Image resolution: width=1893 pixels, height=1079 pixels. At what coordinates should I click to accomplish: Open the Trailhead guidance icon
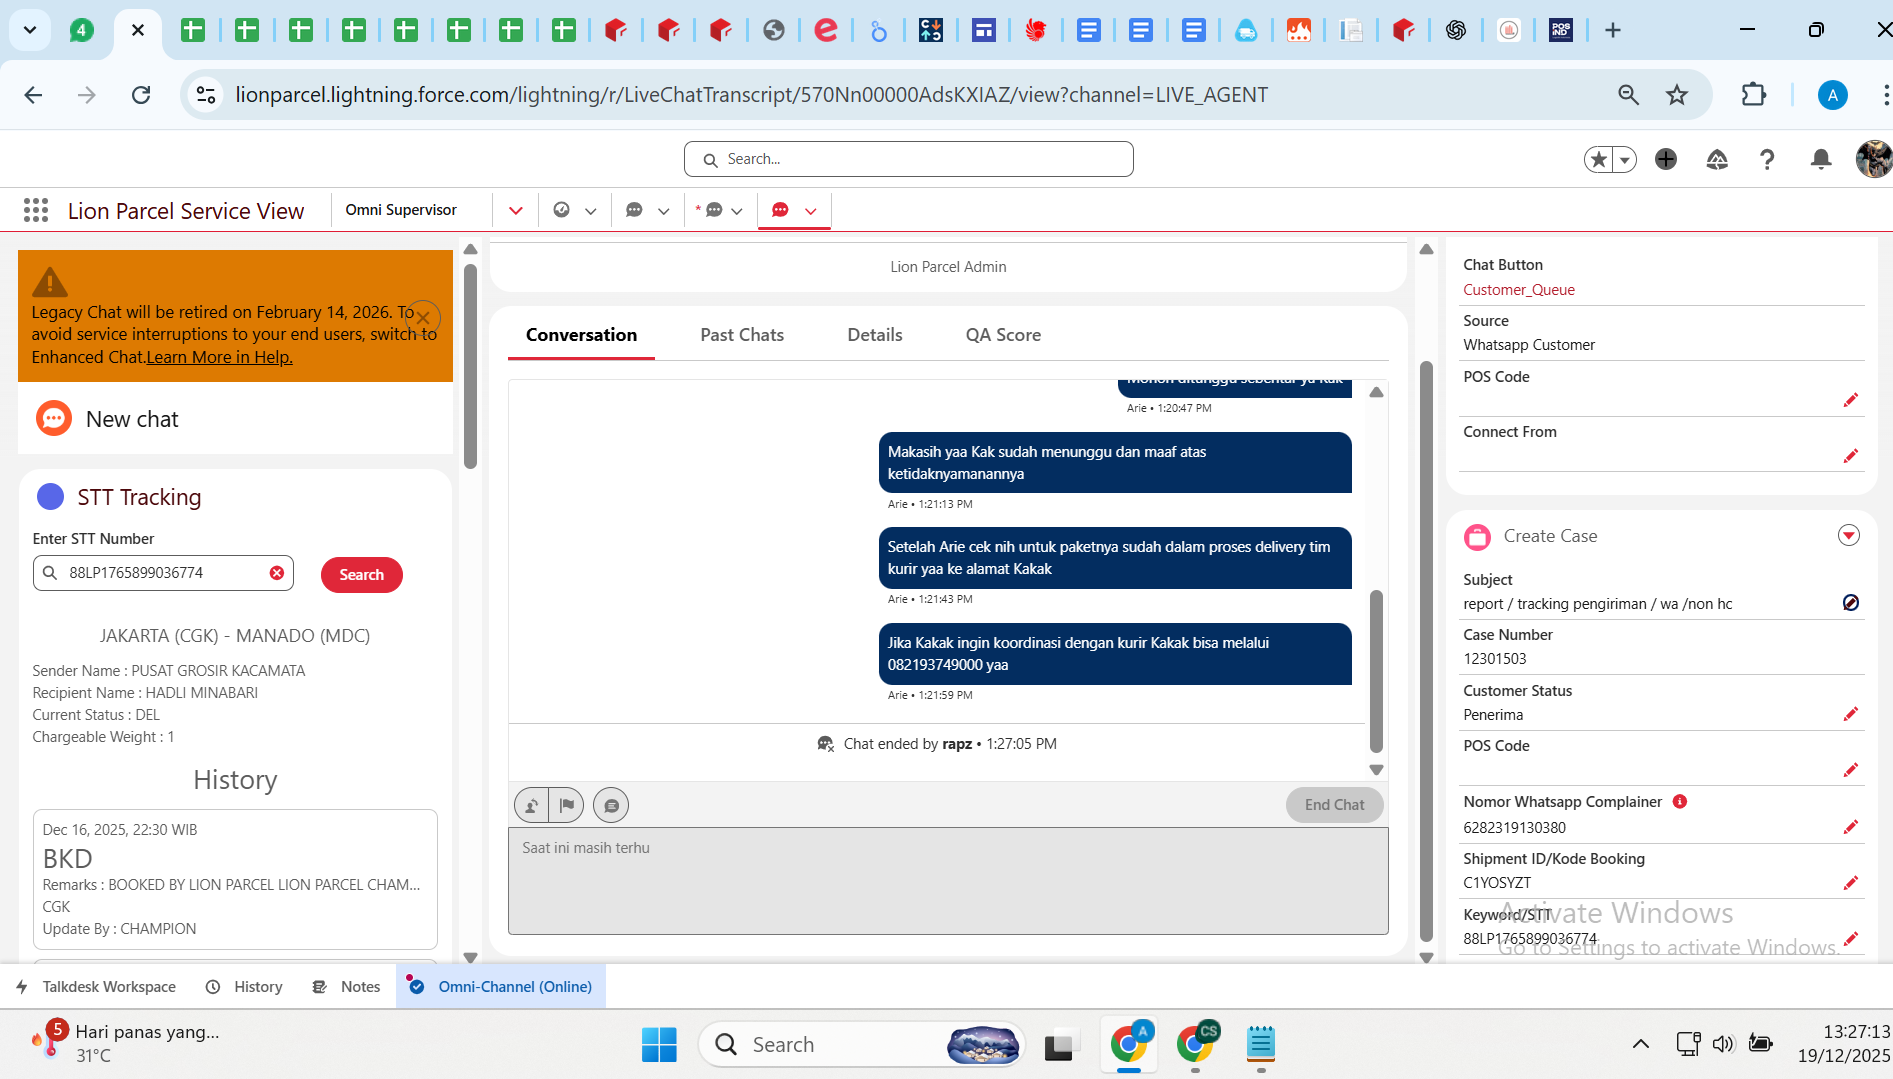pos(1717,159)
